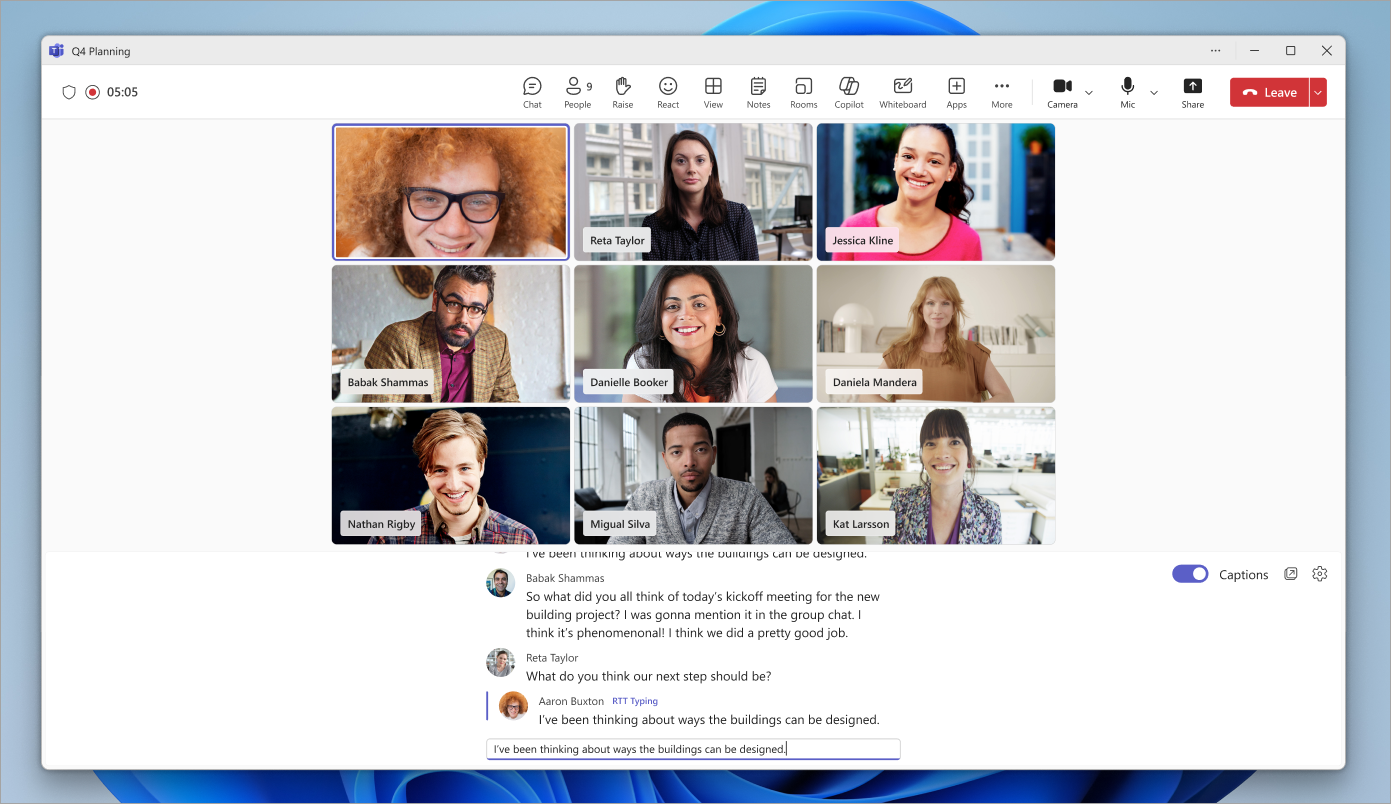Open the meeting Notes
1391x804 pixels.
point(758,91)
